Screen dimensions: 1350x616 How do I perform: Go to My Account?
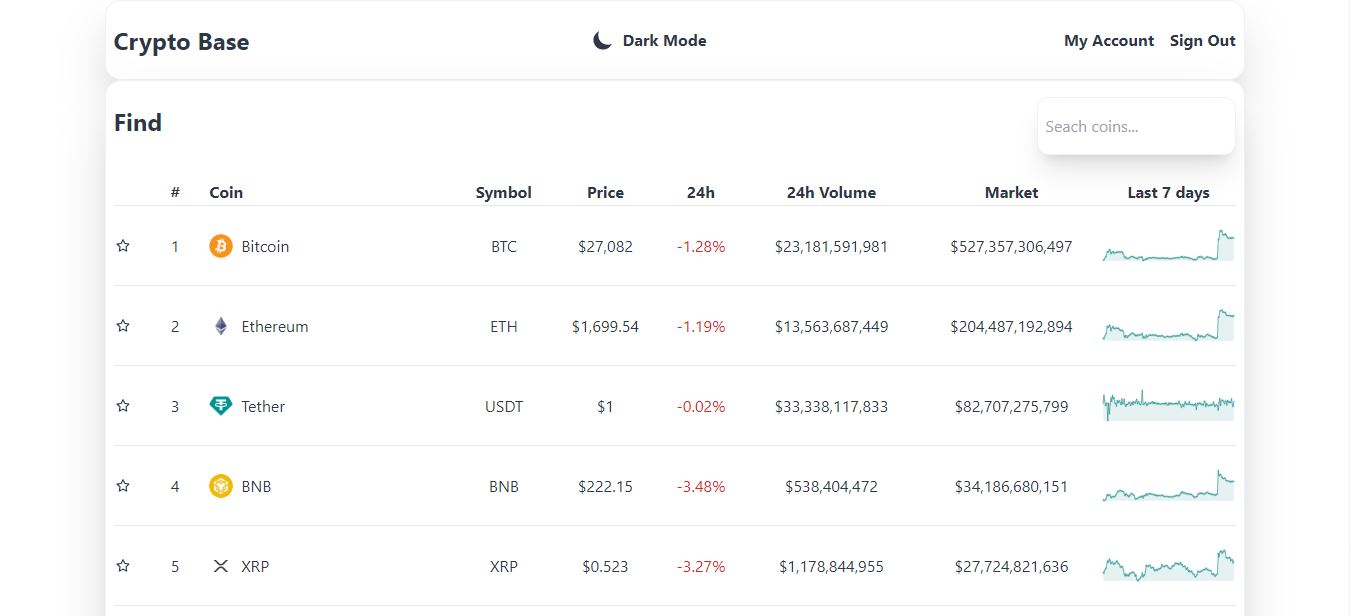1109,41
